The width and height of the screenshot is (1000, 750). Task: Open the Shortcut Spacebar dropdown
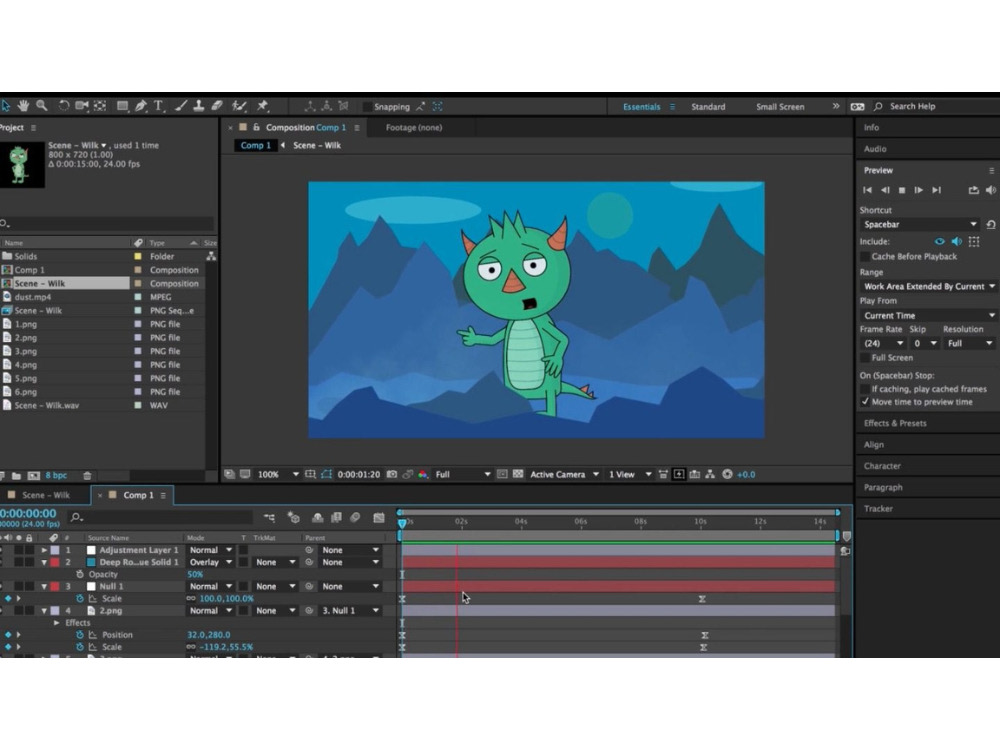click(919, 224)
